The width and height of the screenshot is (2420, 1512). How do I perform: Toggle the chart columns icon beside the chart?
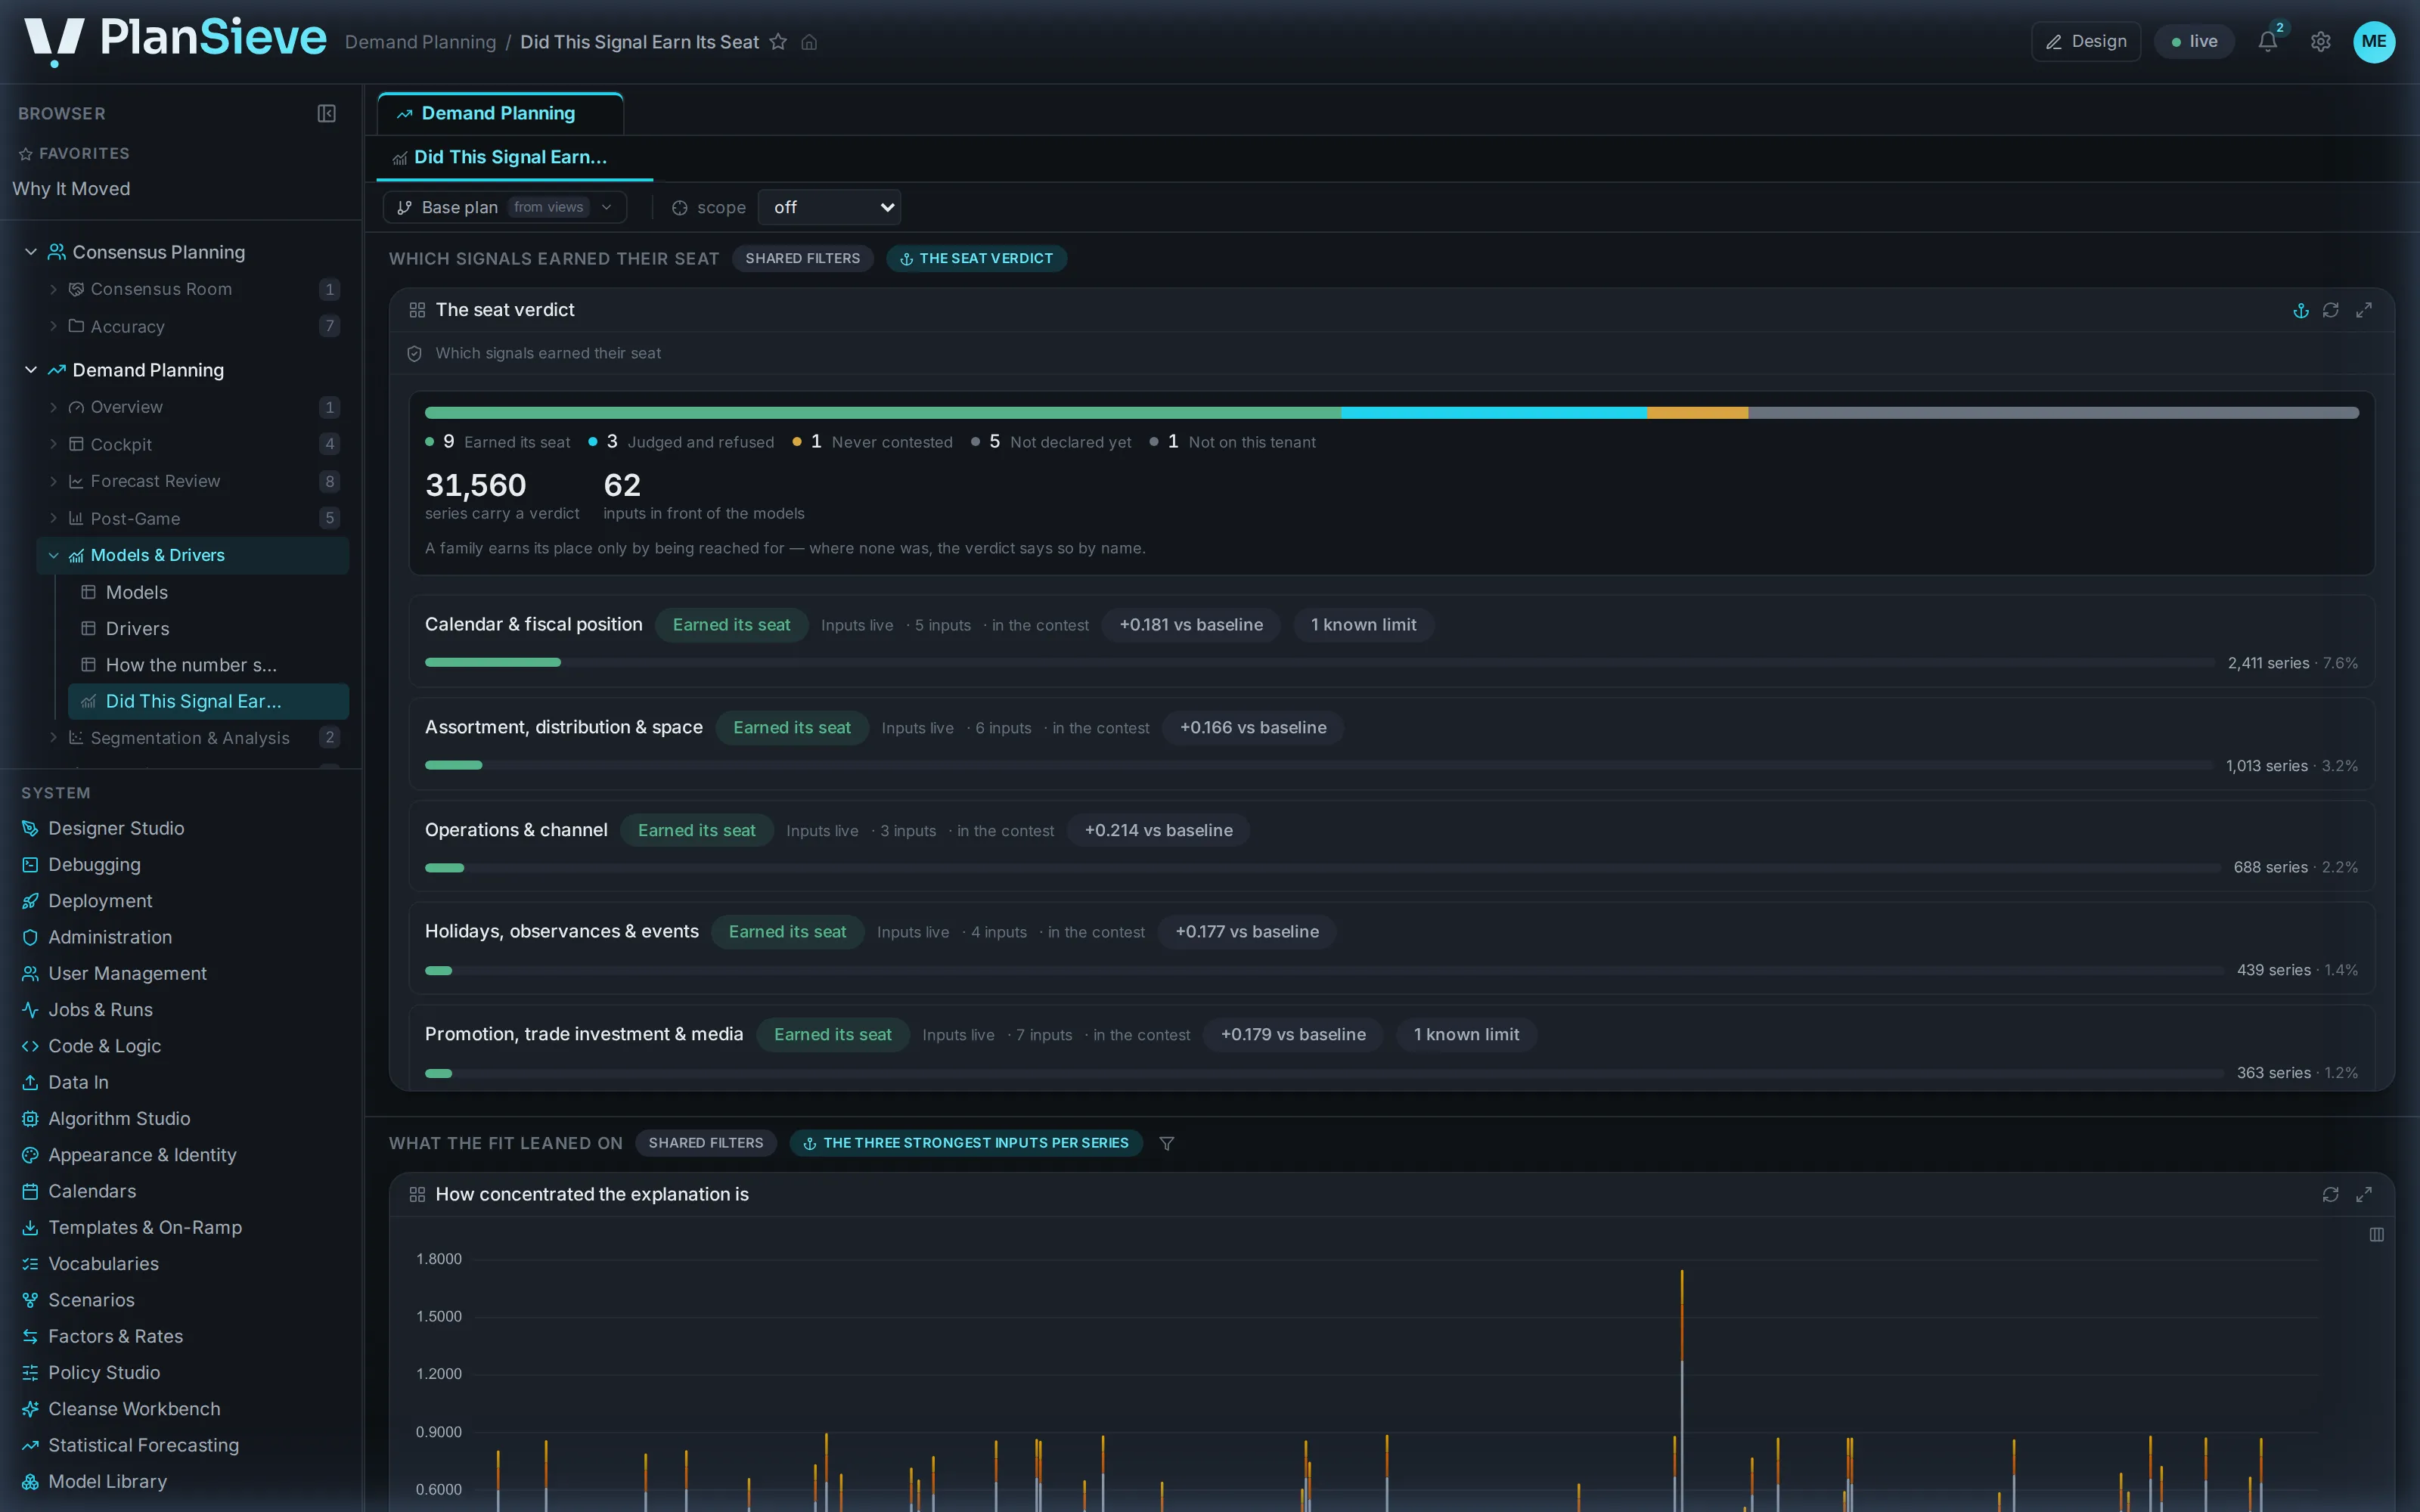coord(2376,1235)
